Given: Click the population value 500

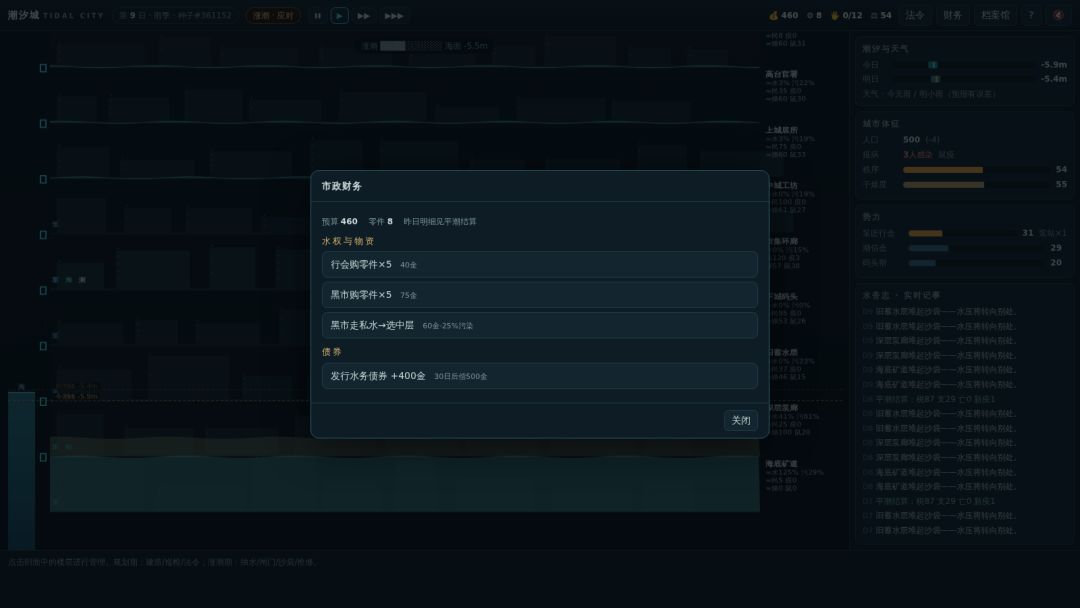Looking at the screenshot, I should coord(911,140).
